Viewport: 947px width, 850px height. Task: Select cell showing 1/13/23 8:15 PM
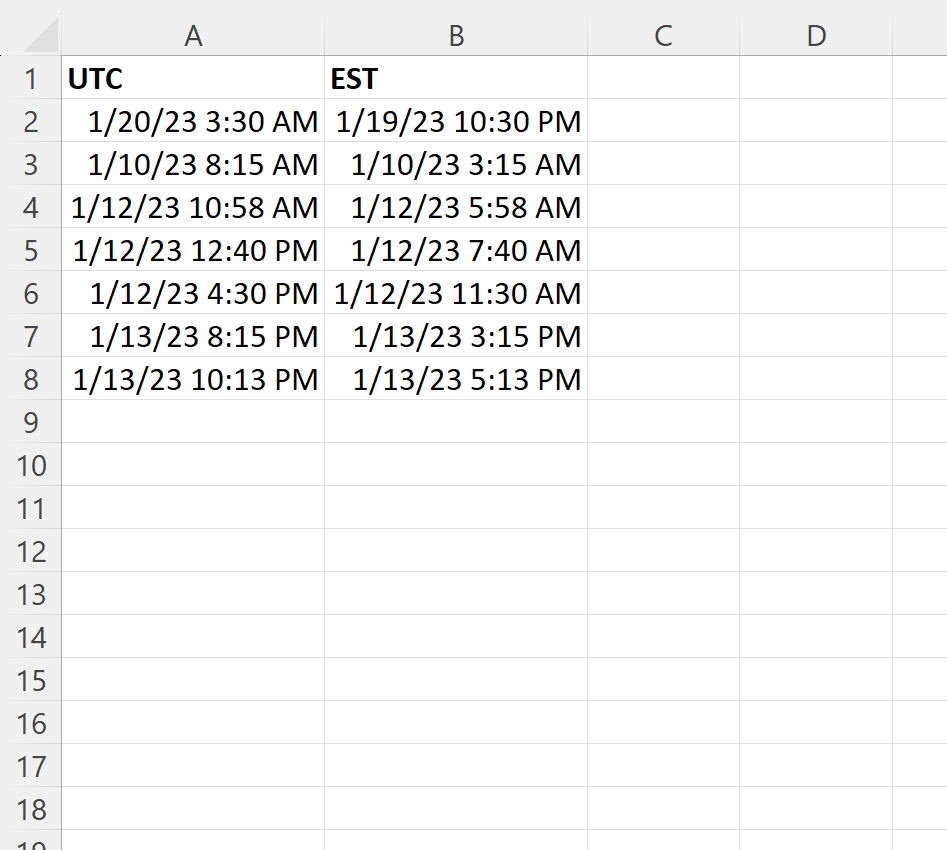(x=193, y=336)
